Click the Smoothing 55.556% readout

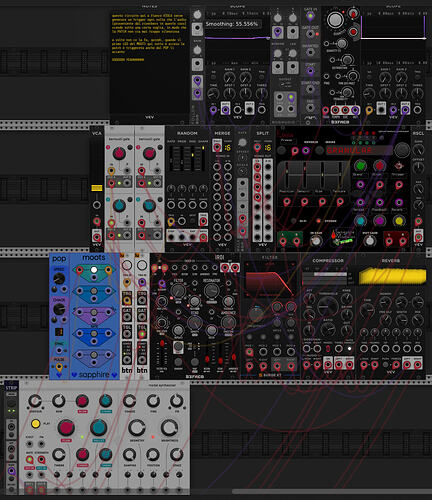(x=232, y=24)
